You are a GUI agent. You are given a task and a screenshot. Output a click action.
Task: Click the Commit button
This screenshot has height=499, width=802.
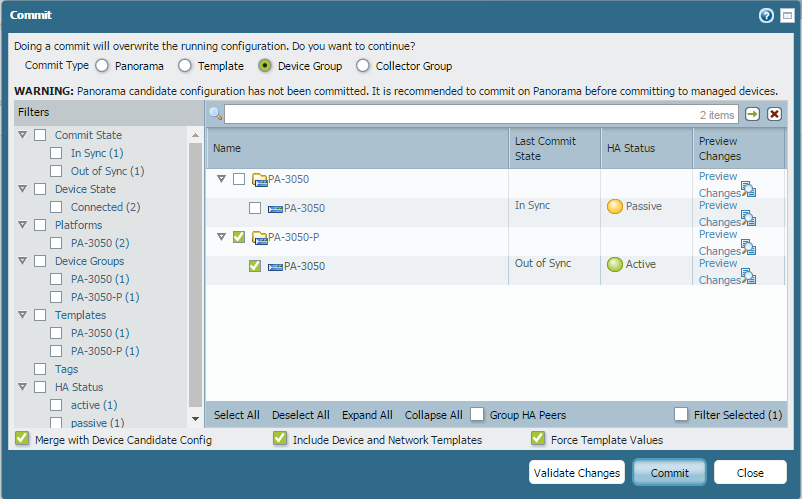click(x=670, y=472)
